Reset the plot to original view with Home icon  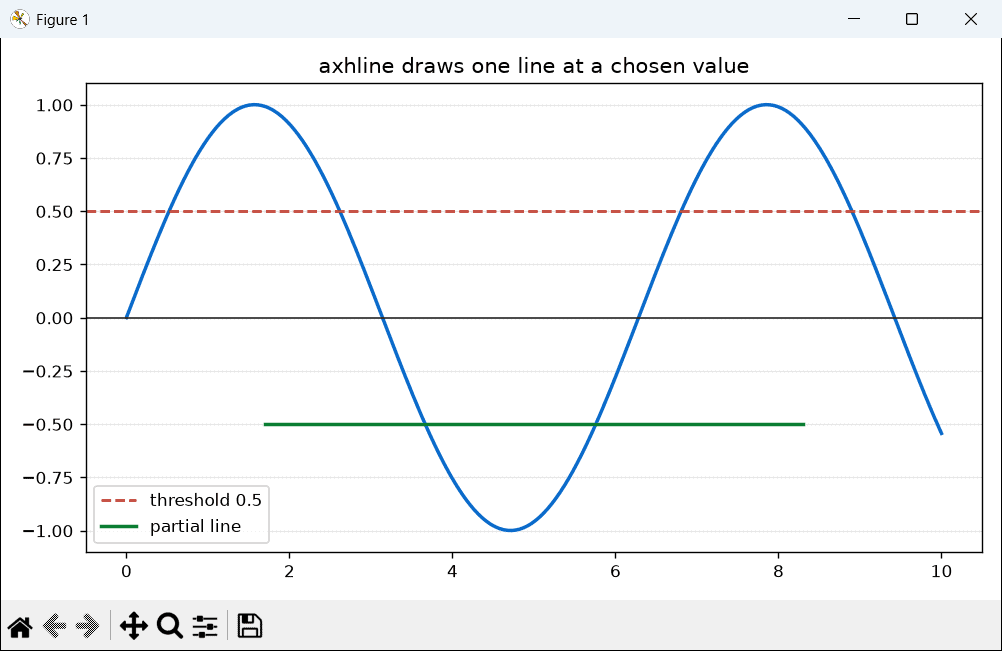click(20, 626)
